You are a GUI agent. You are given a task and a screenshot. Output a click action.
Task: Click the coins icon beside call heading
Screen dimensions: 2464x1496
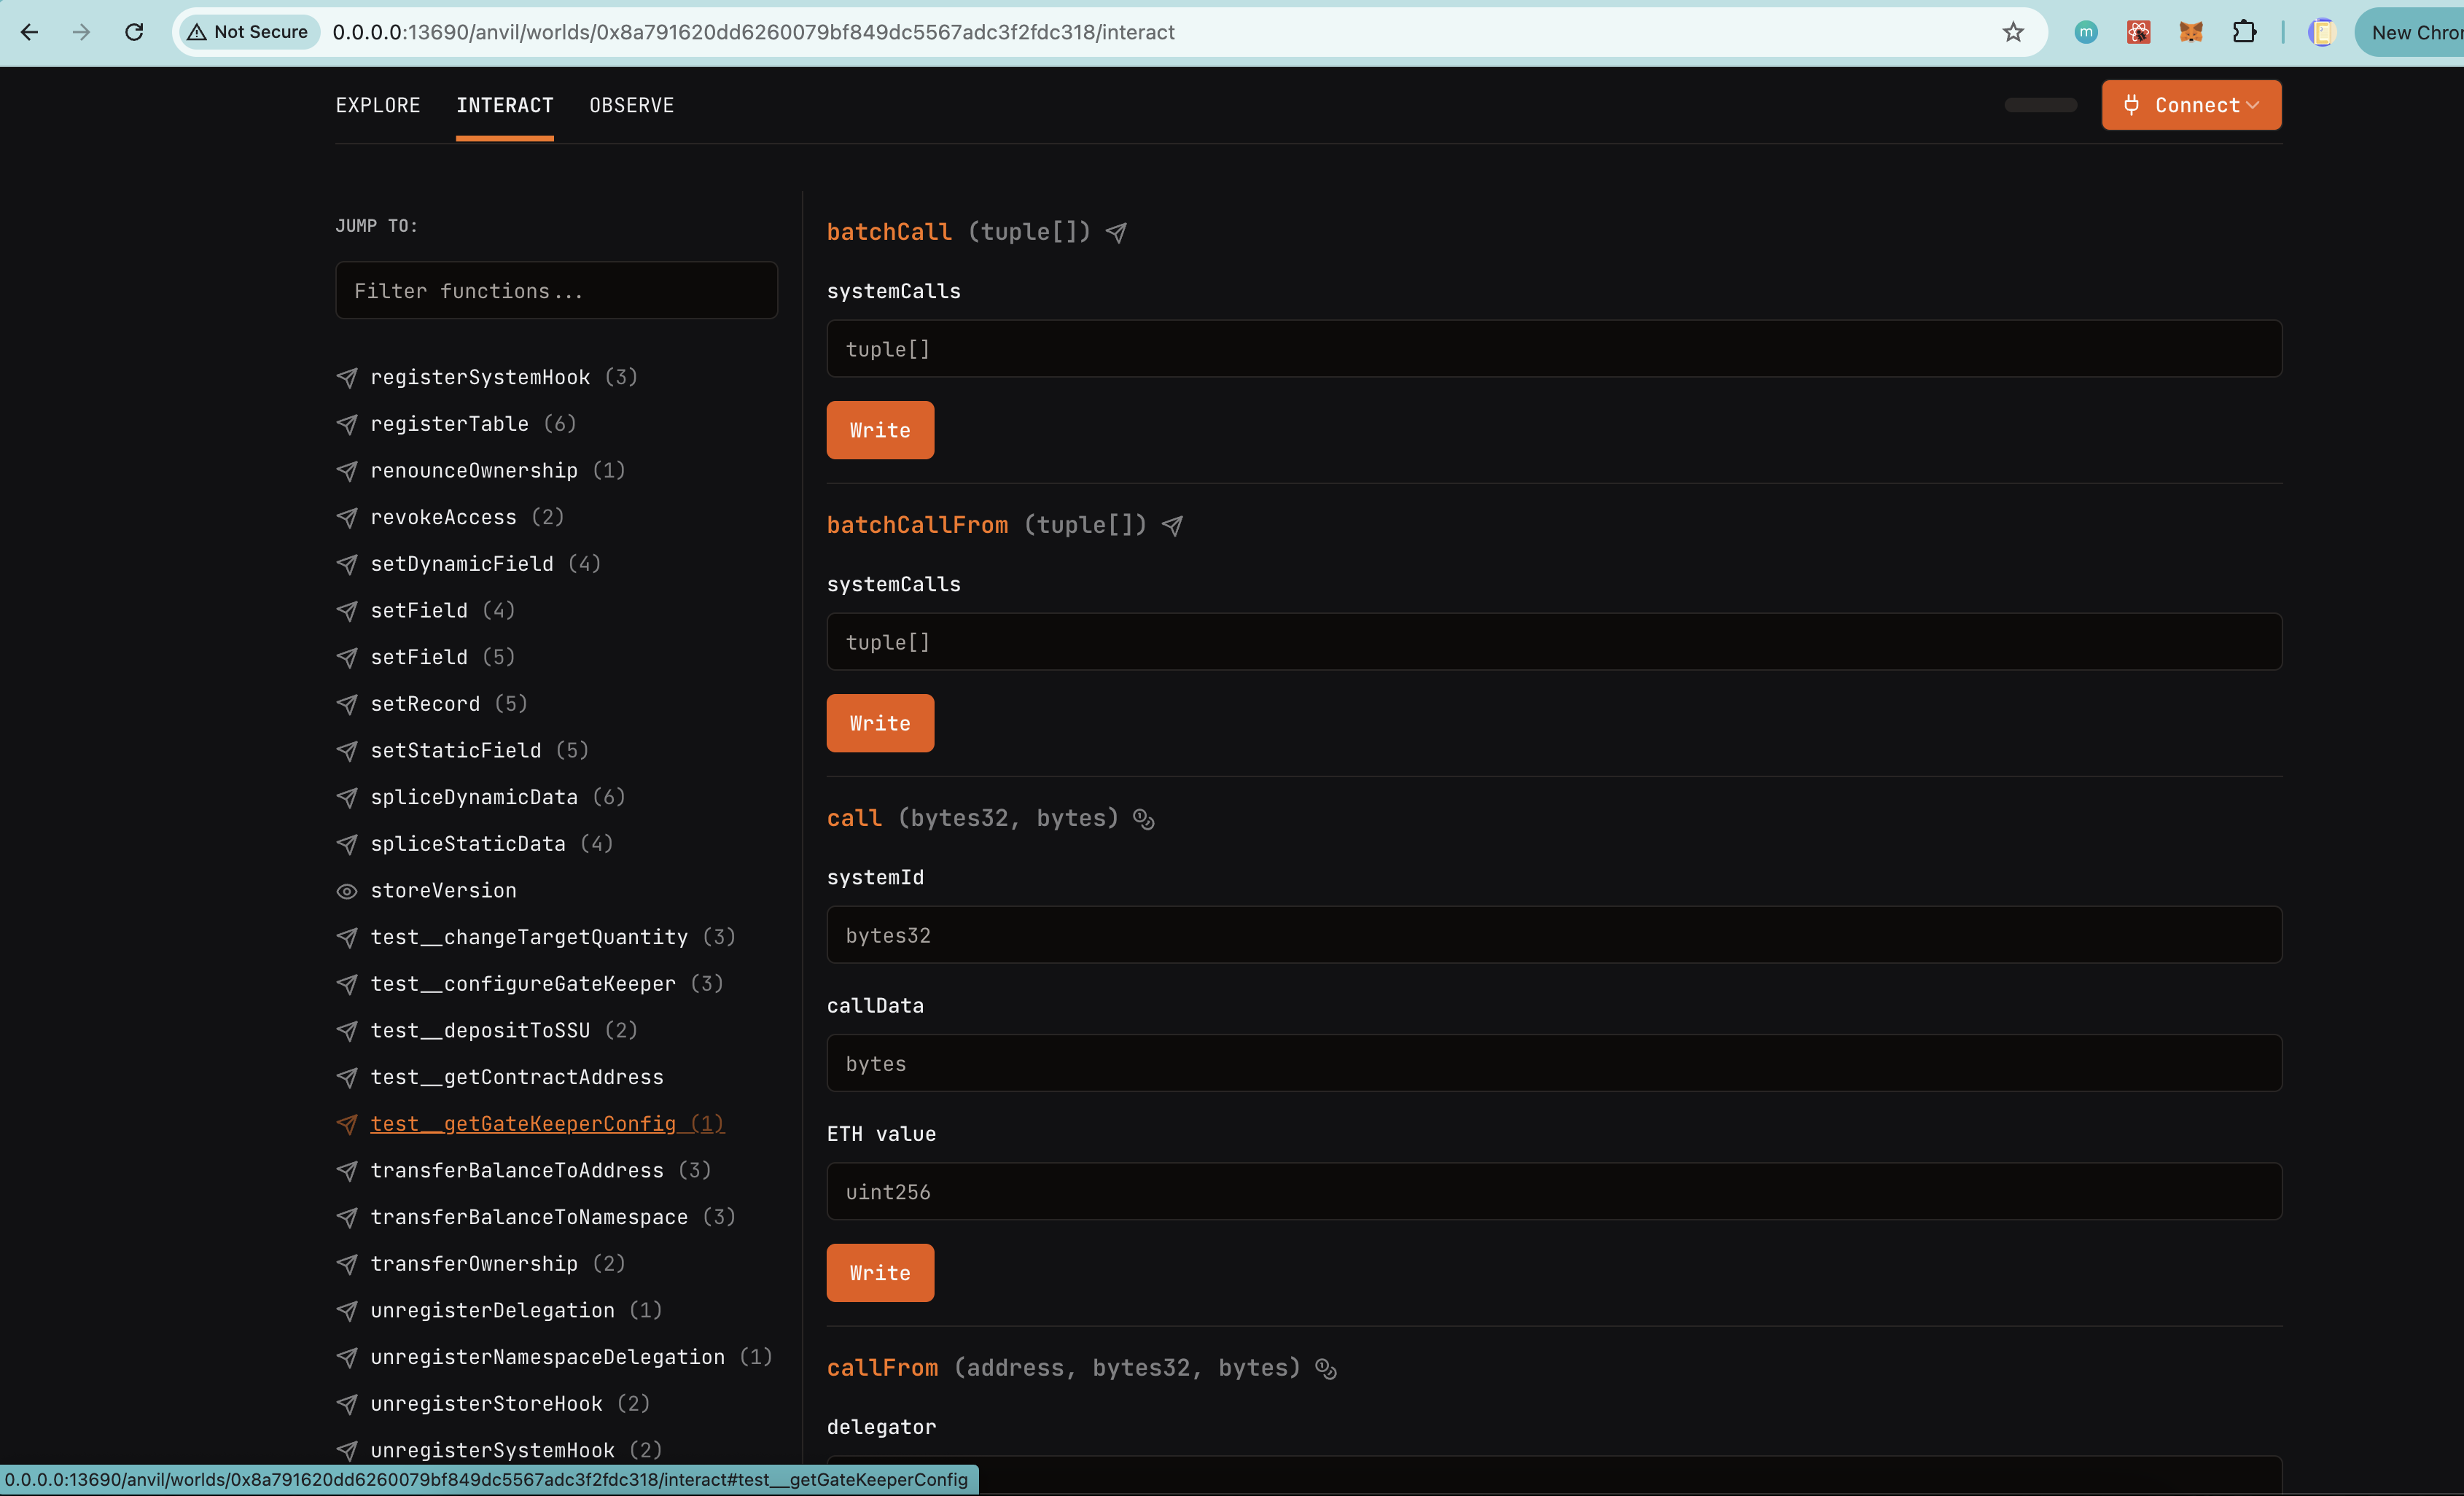[x=1144, y=819]
